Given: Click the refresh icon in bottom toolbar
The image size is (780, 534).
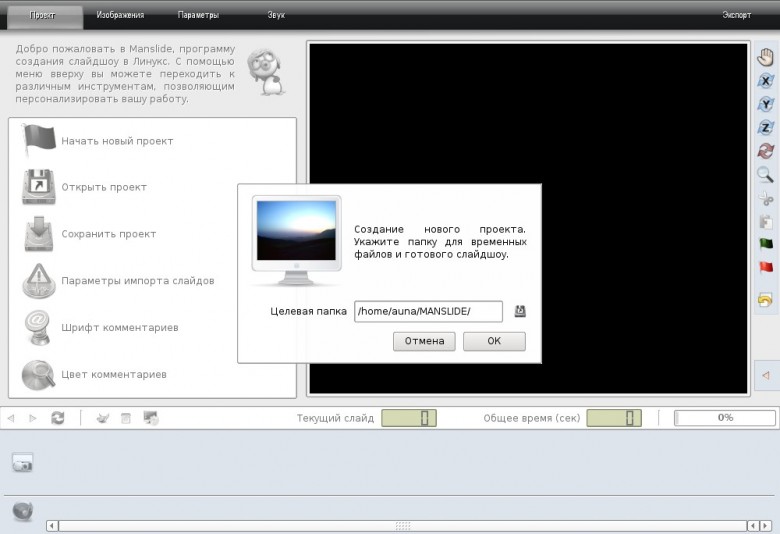Looking at the screenshot, I should click(x=58, y=418).
